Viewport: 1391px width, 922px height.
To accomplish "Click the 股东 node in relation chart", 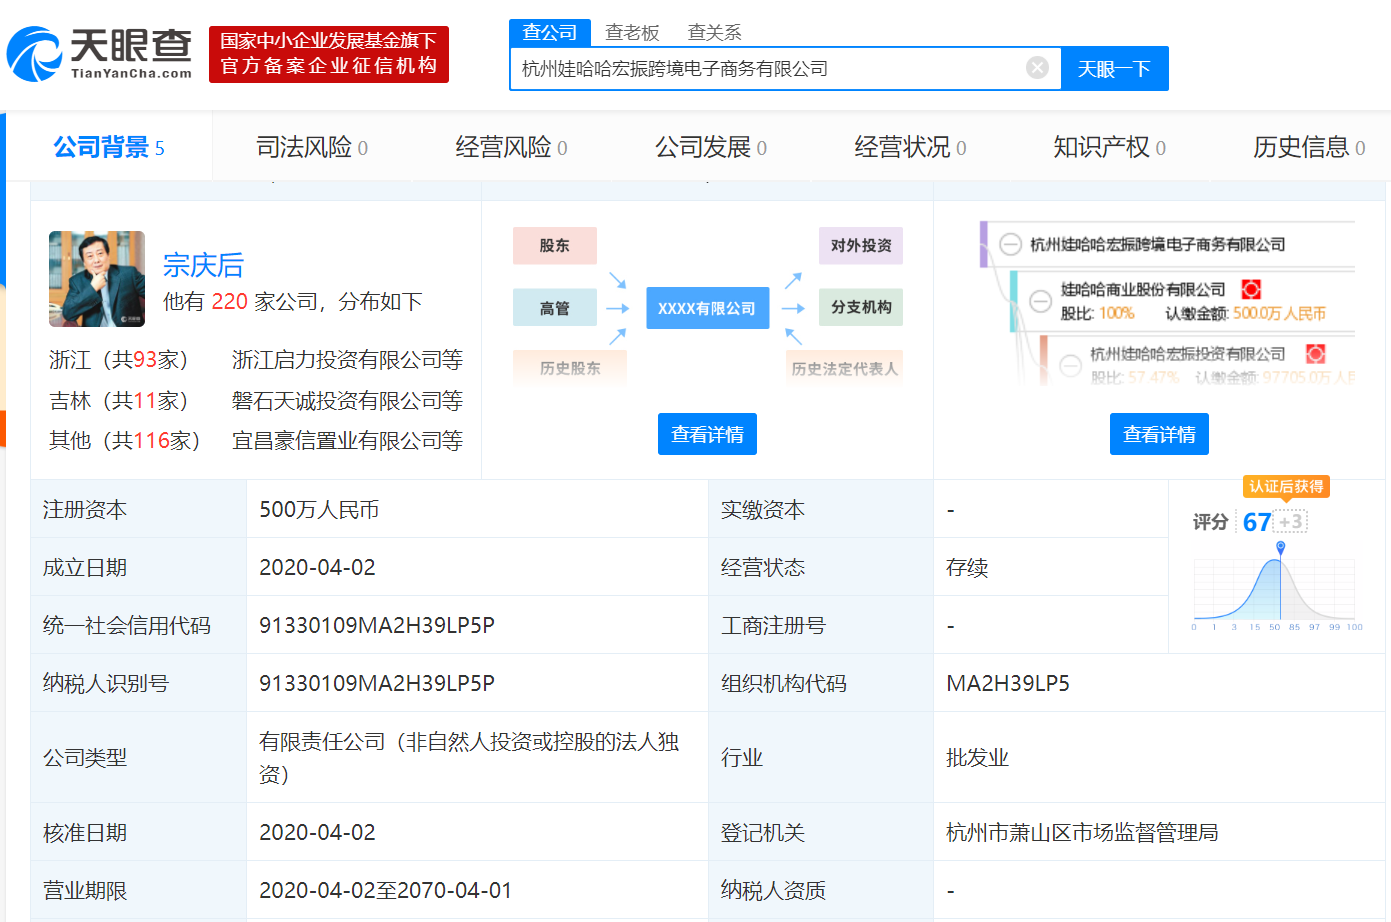I will (555, 246).
